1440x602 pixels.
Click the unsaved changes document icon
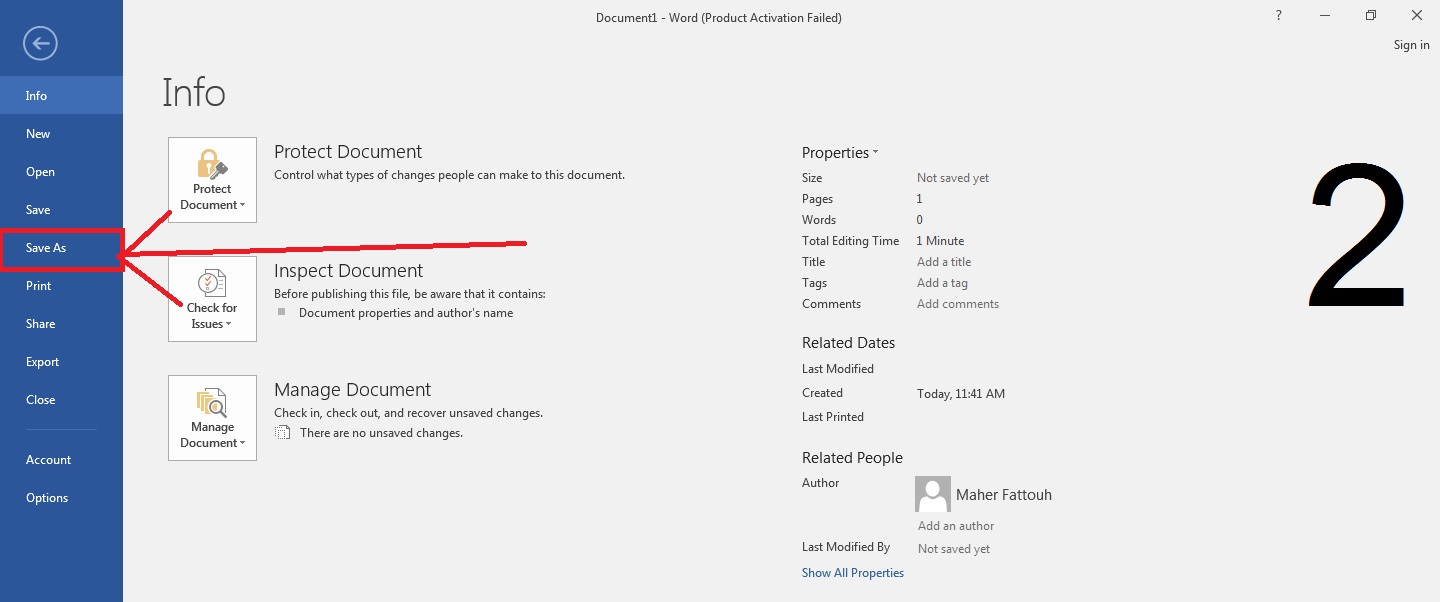pyautogui.click(x=283, y=433)
